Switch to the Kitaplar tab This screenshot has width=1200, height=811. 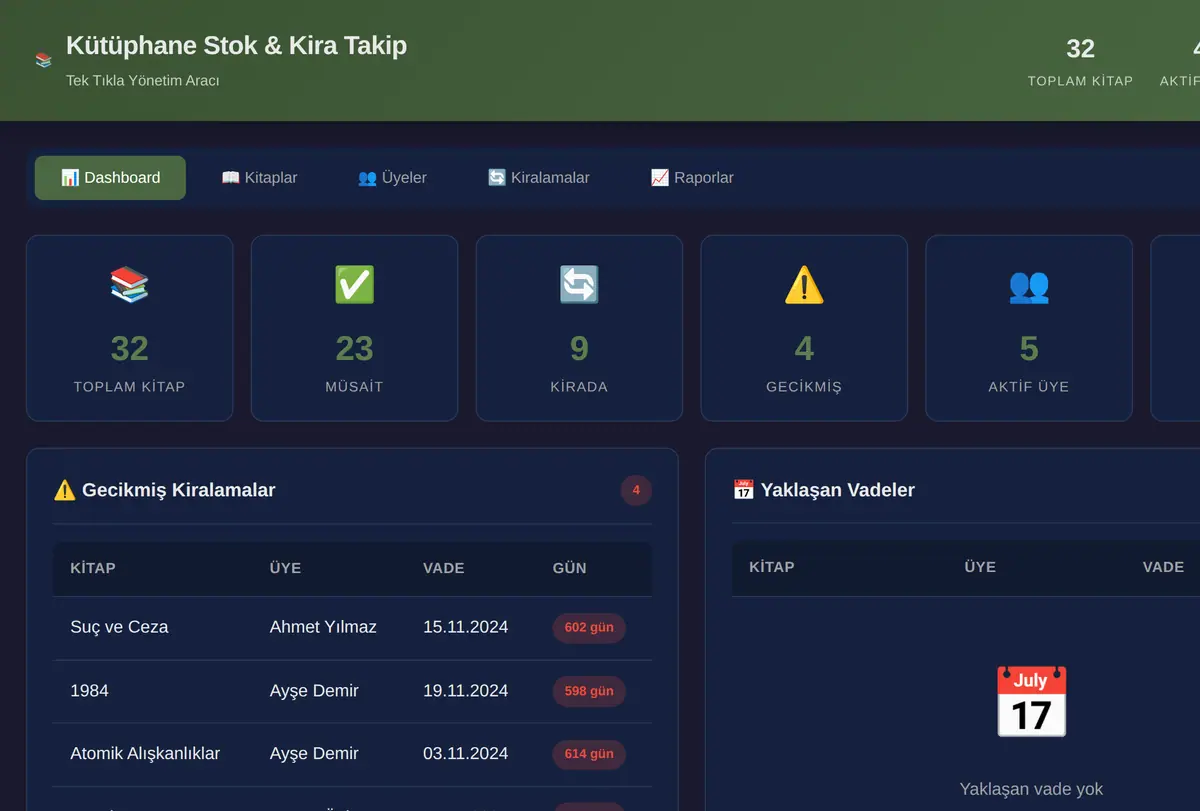click(259, 178)
